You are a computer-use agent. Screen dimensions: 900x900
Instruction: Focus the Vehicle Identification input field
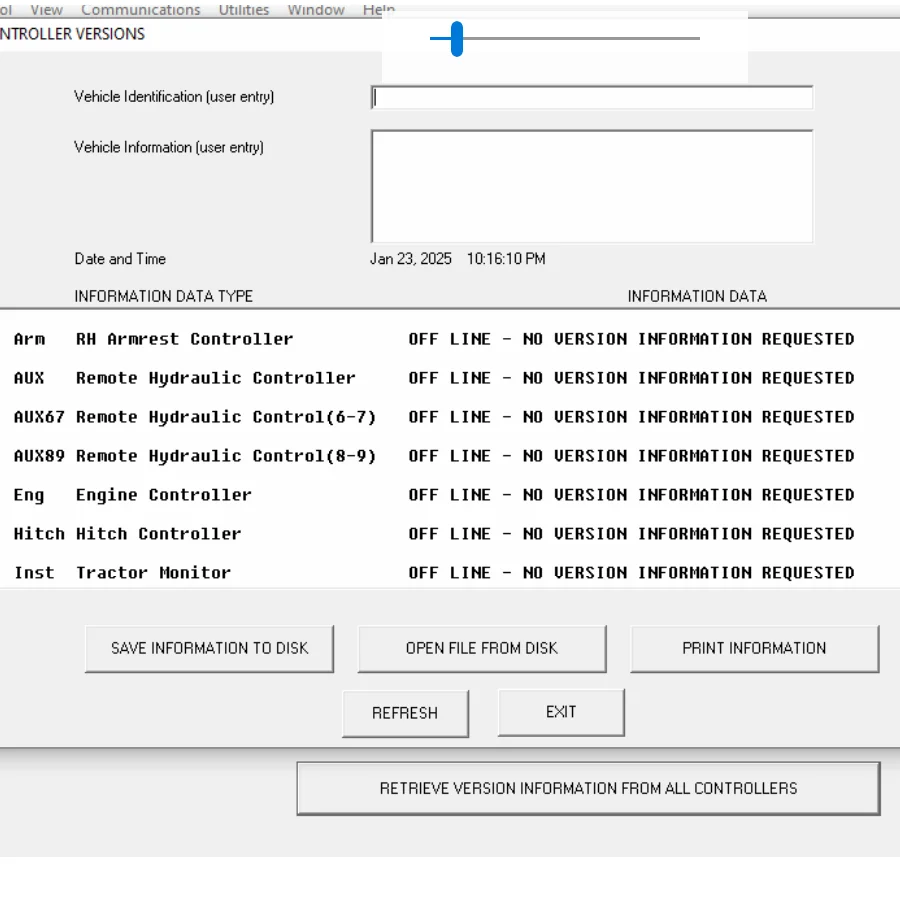click(x=592, y=98)
